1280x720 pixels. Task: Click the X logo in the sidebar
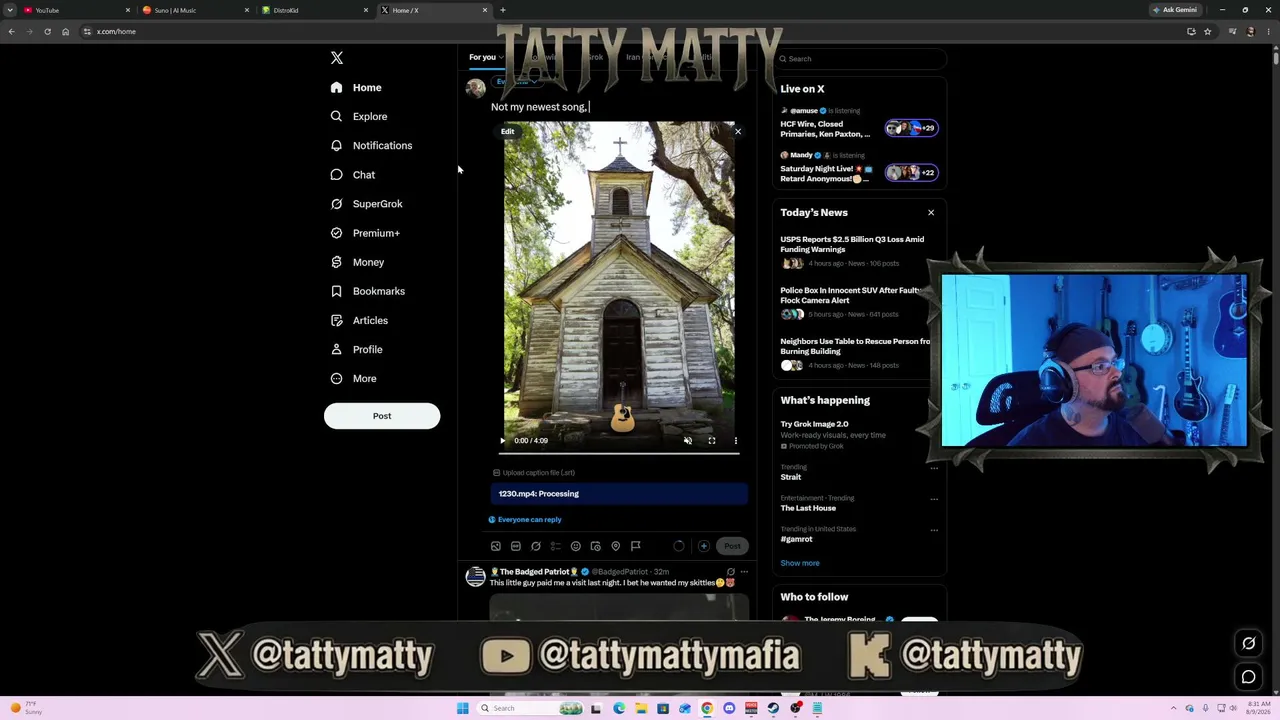pos(337,58)
